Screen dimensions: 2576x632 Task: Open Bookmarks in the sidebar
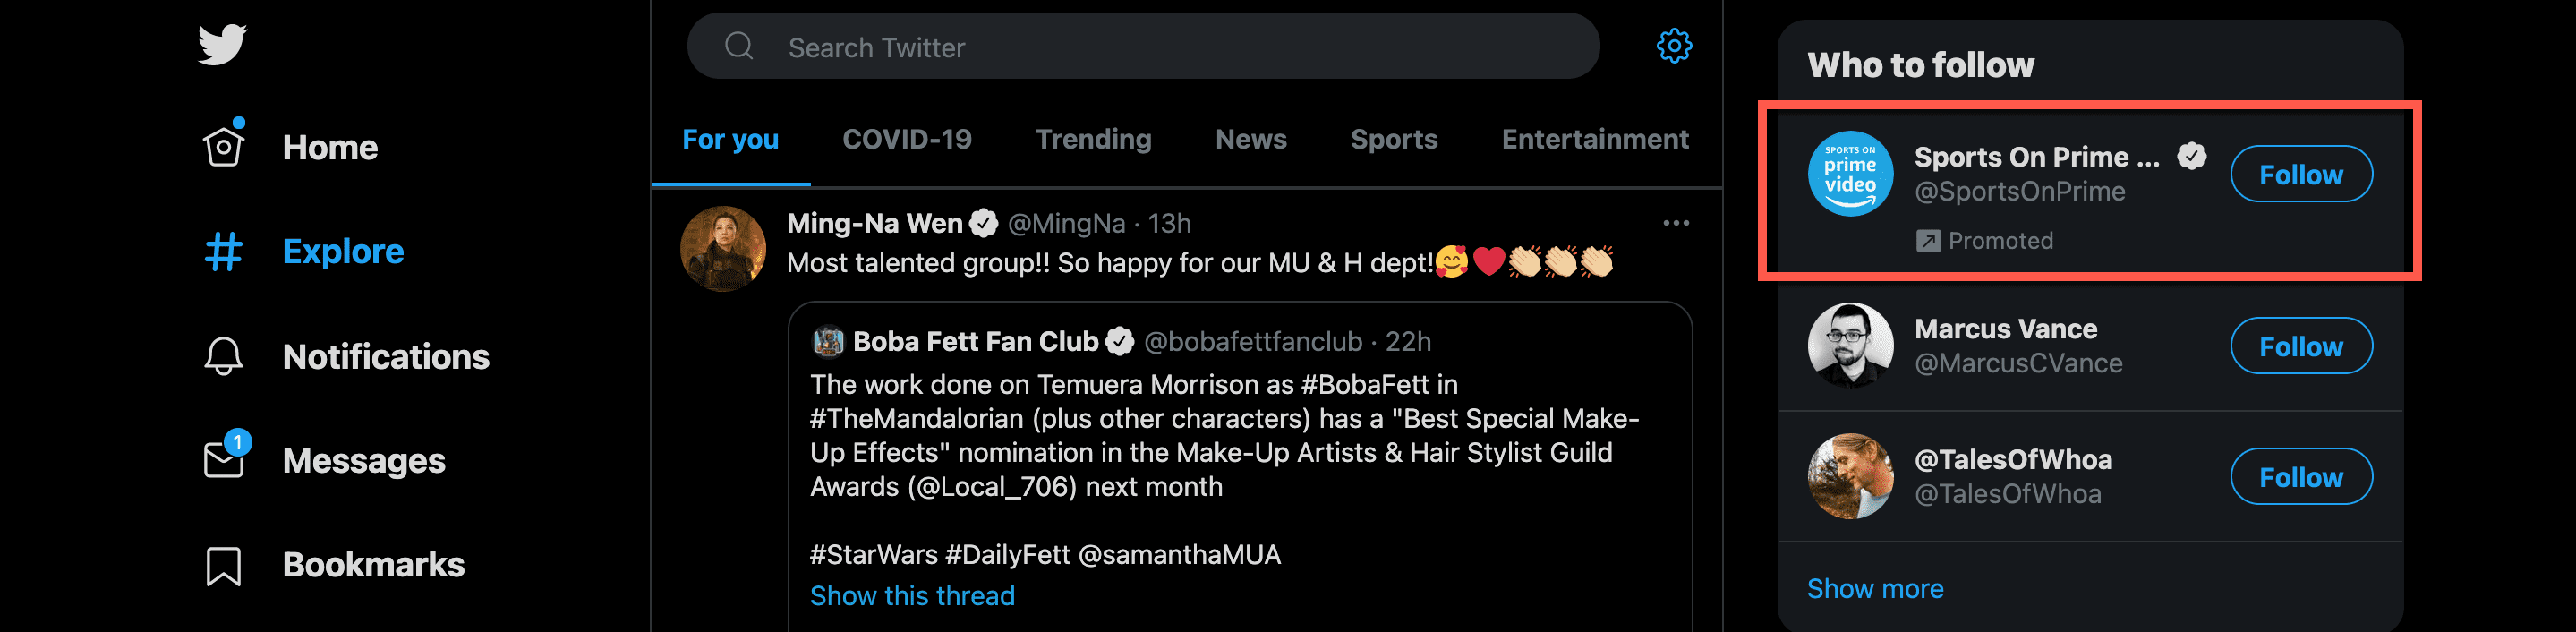[x=334, y=565]
